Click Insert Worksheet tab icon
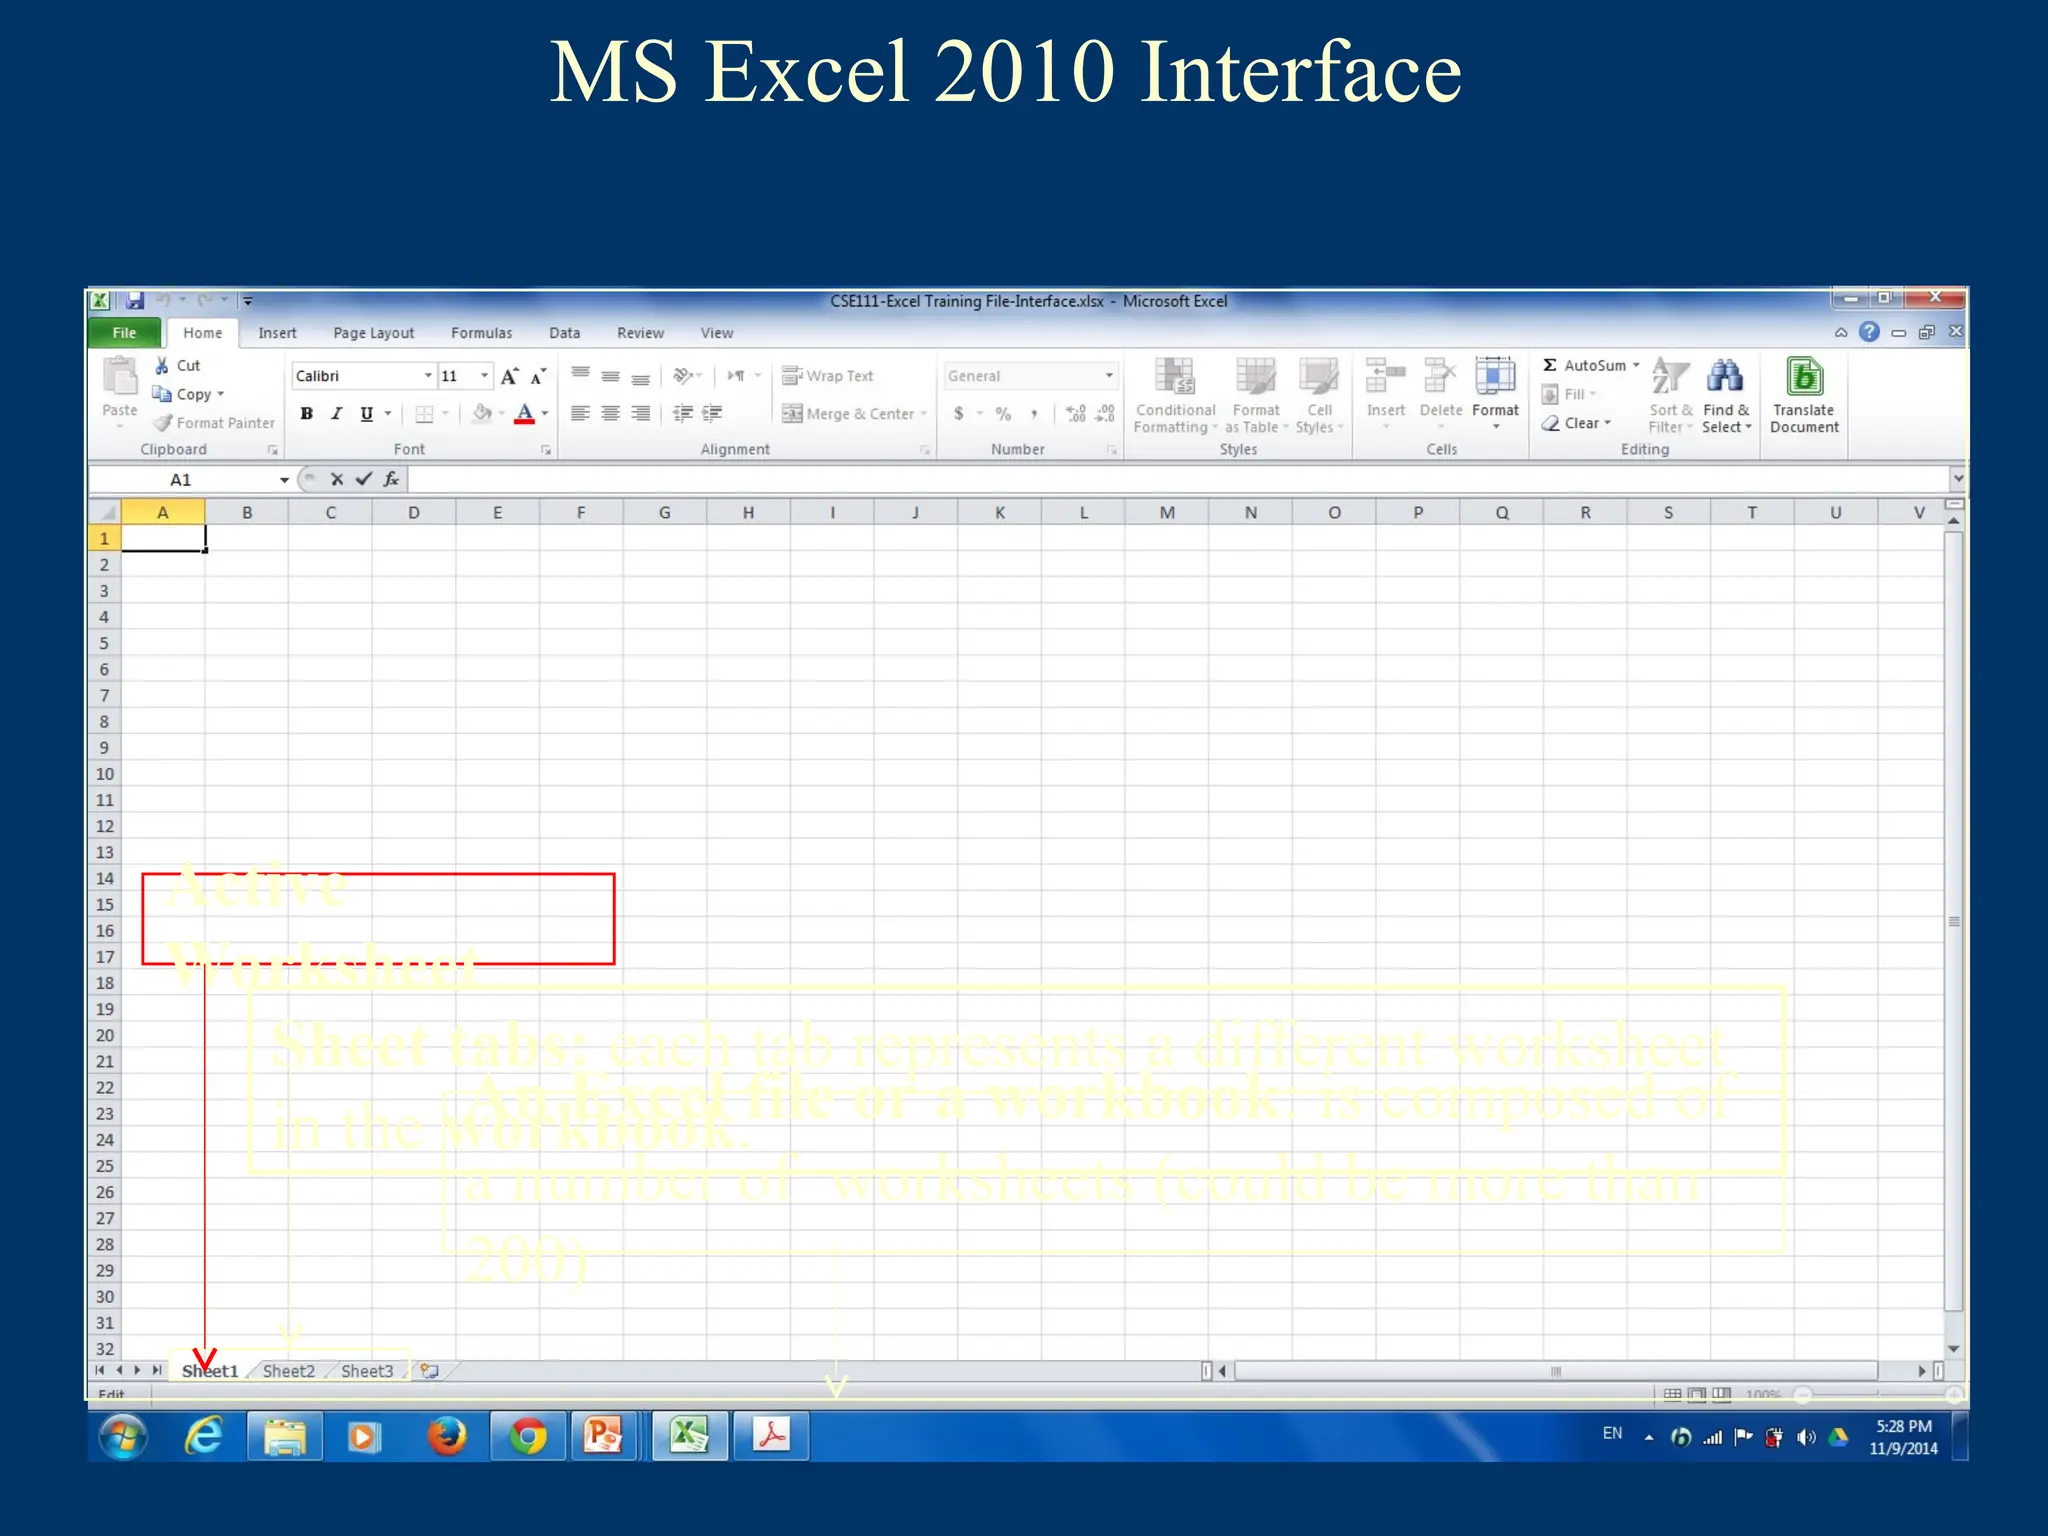2048x1536 pixels. tap(429, 1371)
